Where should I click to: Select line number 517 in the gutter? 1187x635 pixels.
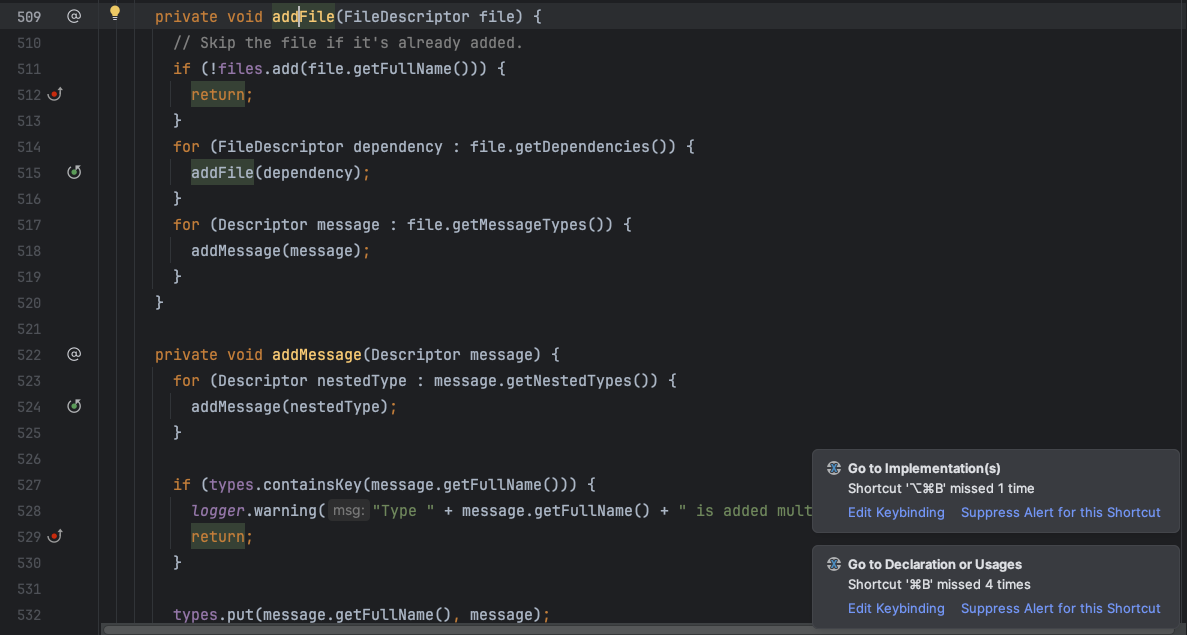(30, 224)
